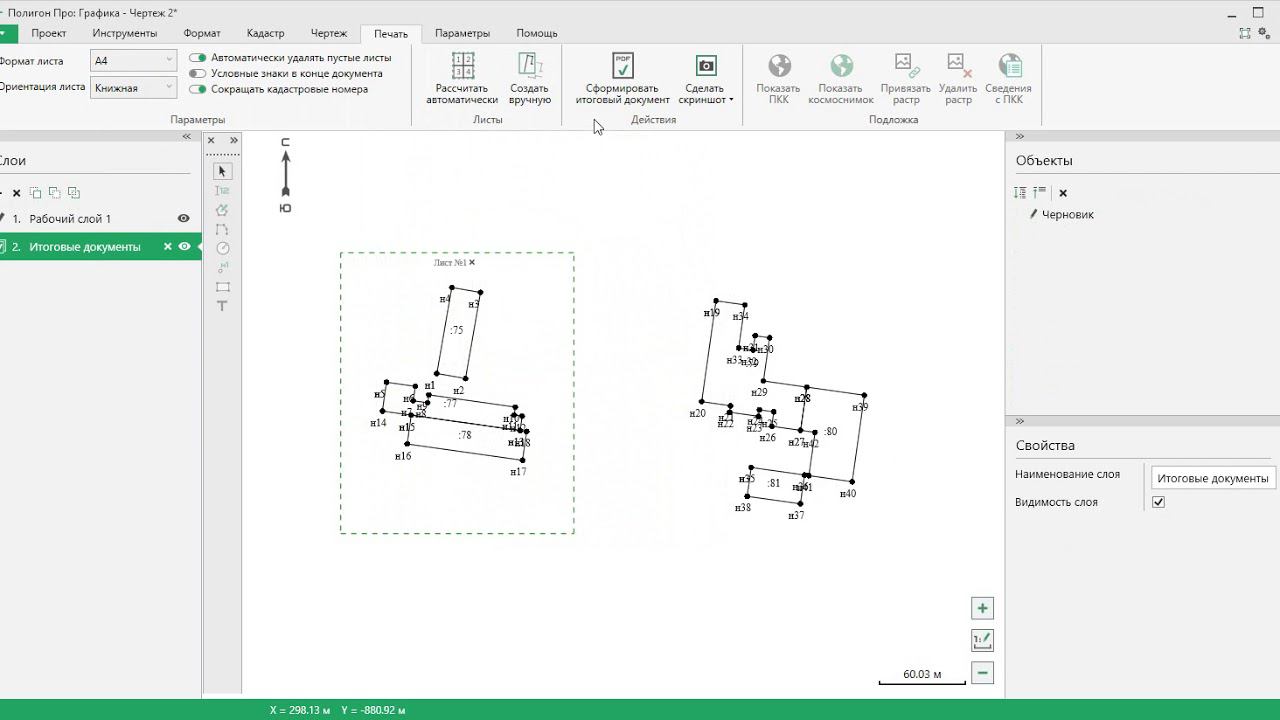Select the arrow pointer tool
Image resolution: width=1280 pixels, height=720 pixels.
(x=223, y=171)
